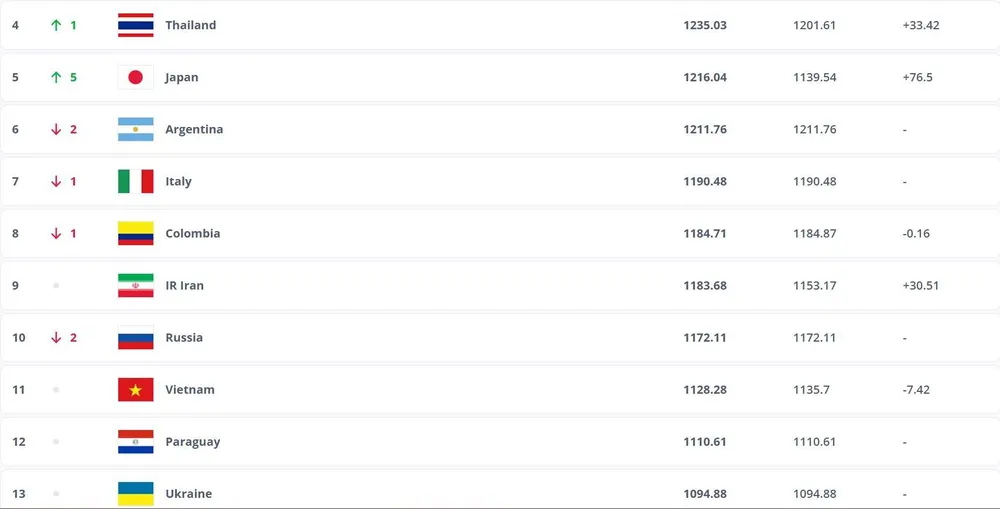Open the Japan team name link
The image size is (1000, 509).
click(181, 77)
